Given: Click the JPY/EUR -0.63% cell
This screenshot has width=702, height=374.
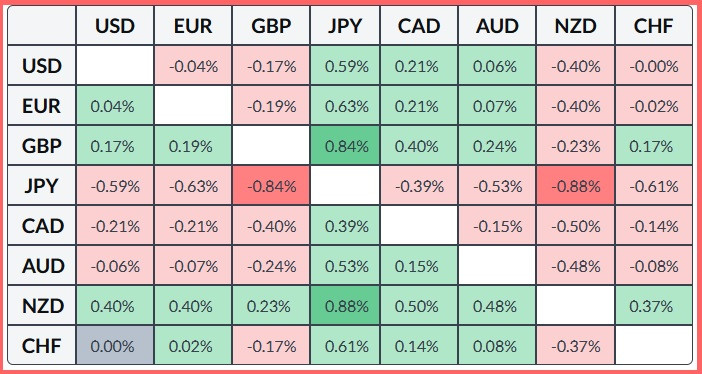Looking at the screenshot, I should (193, 186).
